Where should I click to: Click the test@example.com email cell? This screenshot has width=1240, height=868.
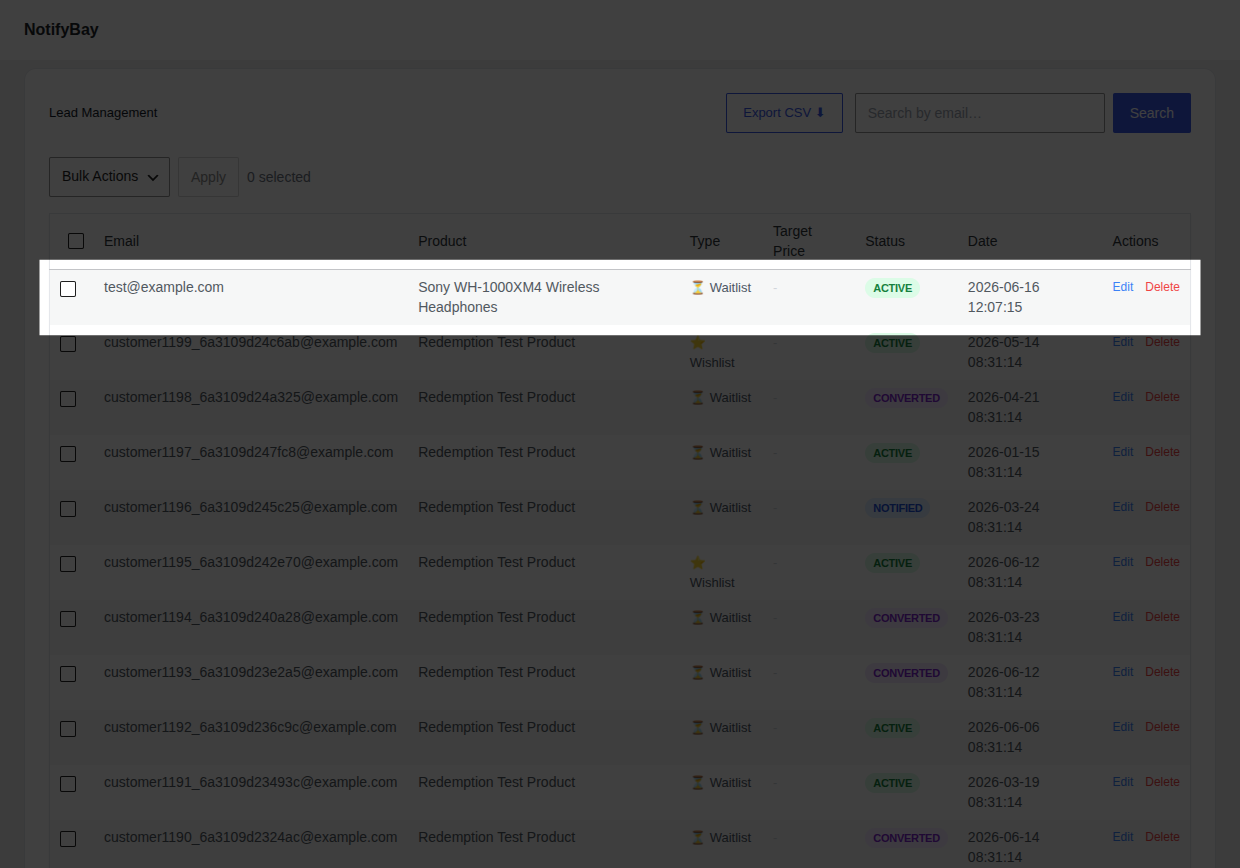click(164, 287)
